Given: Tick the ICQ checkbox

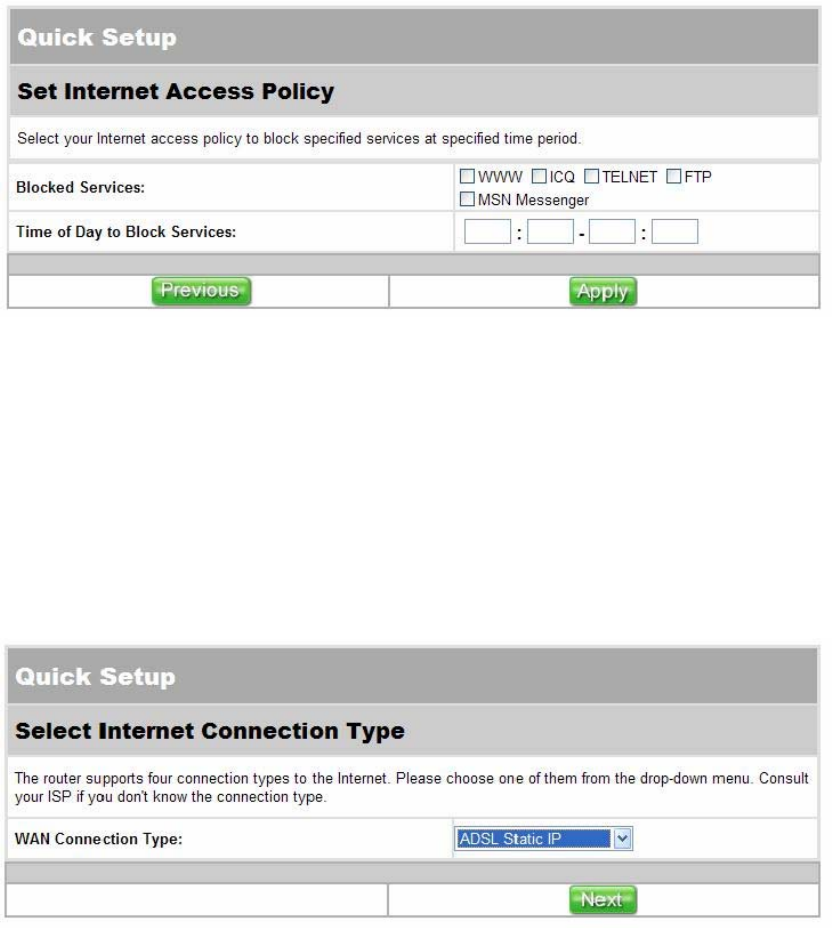Looking at the screenshot, I should (539, 178).
